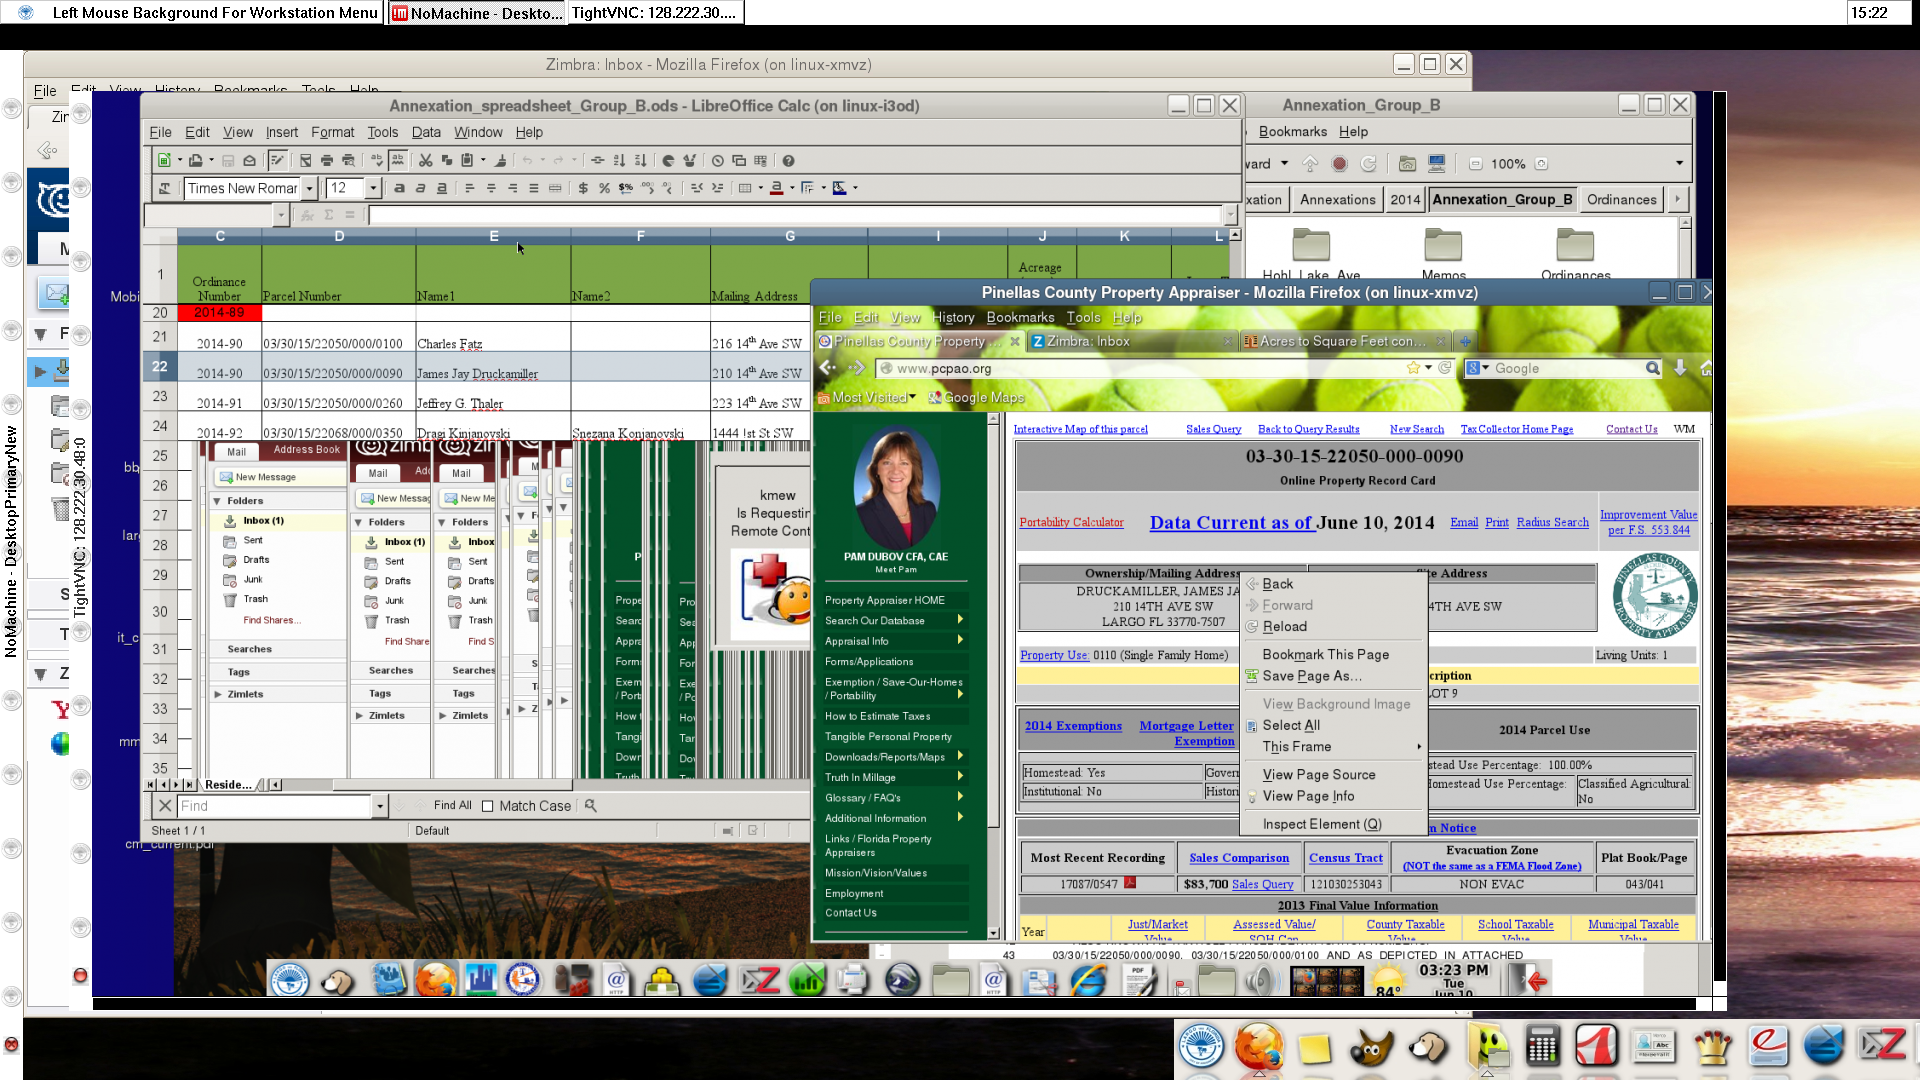The height and width of the screenshot is (1080, 1920).
Task: Toggle Underline formatting in Calc
Action: [441, 188]
